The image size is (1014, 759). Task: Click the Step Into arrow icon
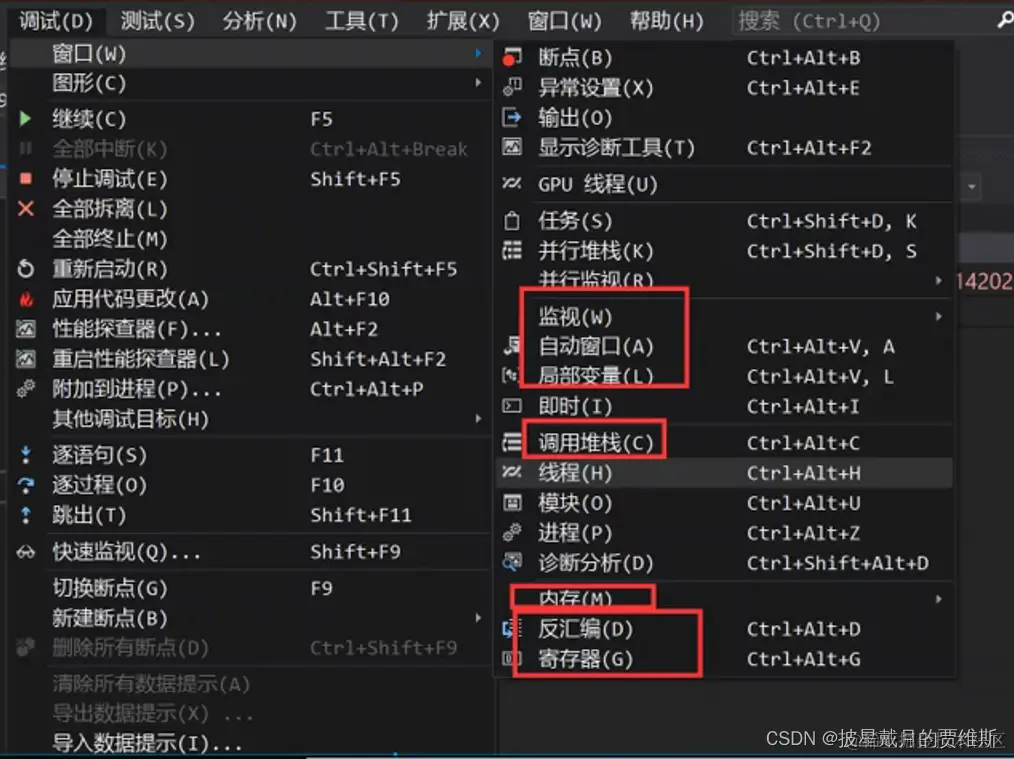coord(26,454)
